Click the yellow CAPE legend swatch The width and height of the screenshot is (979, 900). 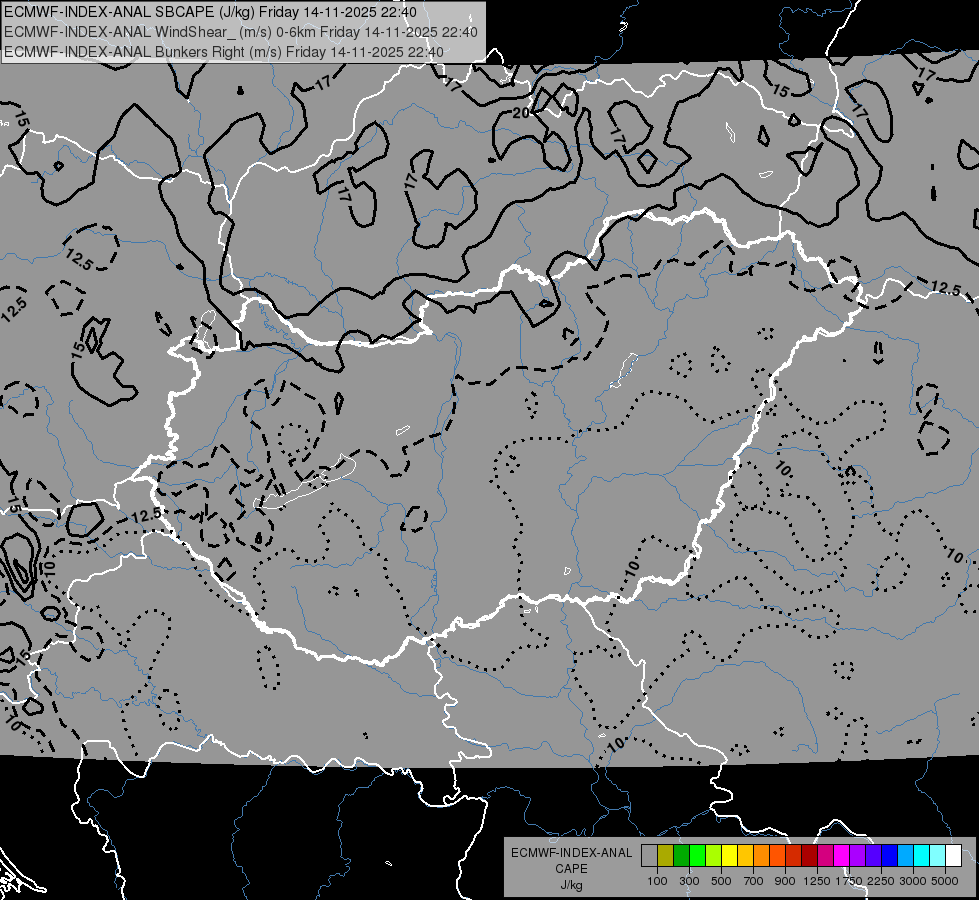pos(729,855)
